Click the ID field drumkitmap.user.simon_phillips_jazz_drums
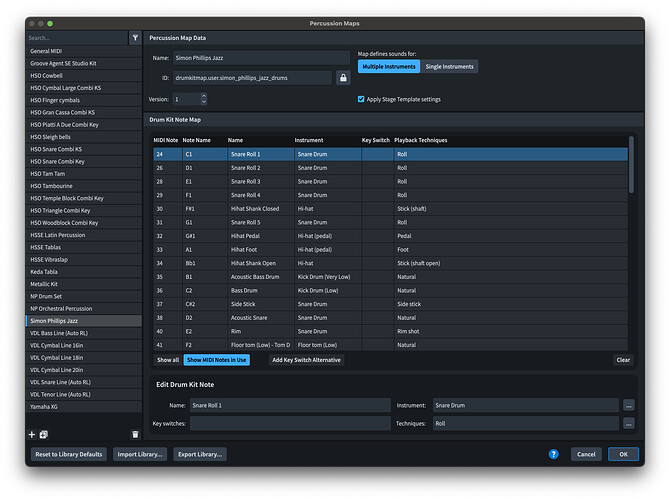 pos(253,78)
